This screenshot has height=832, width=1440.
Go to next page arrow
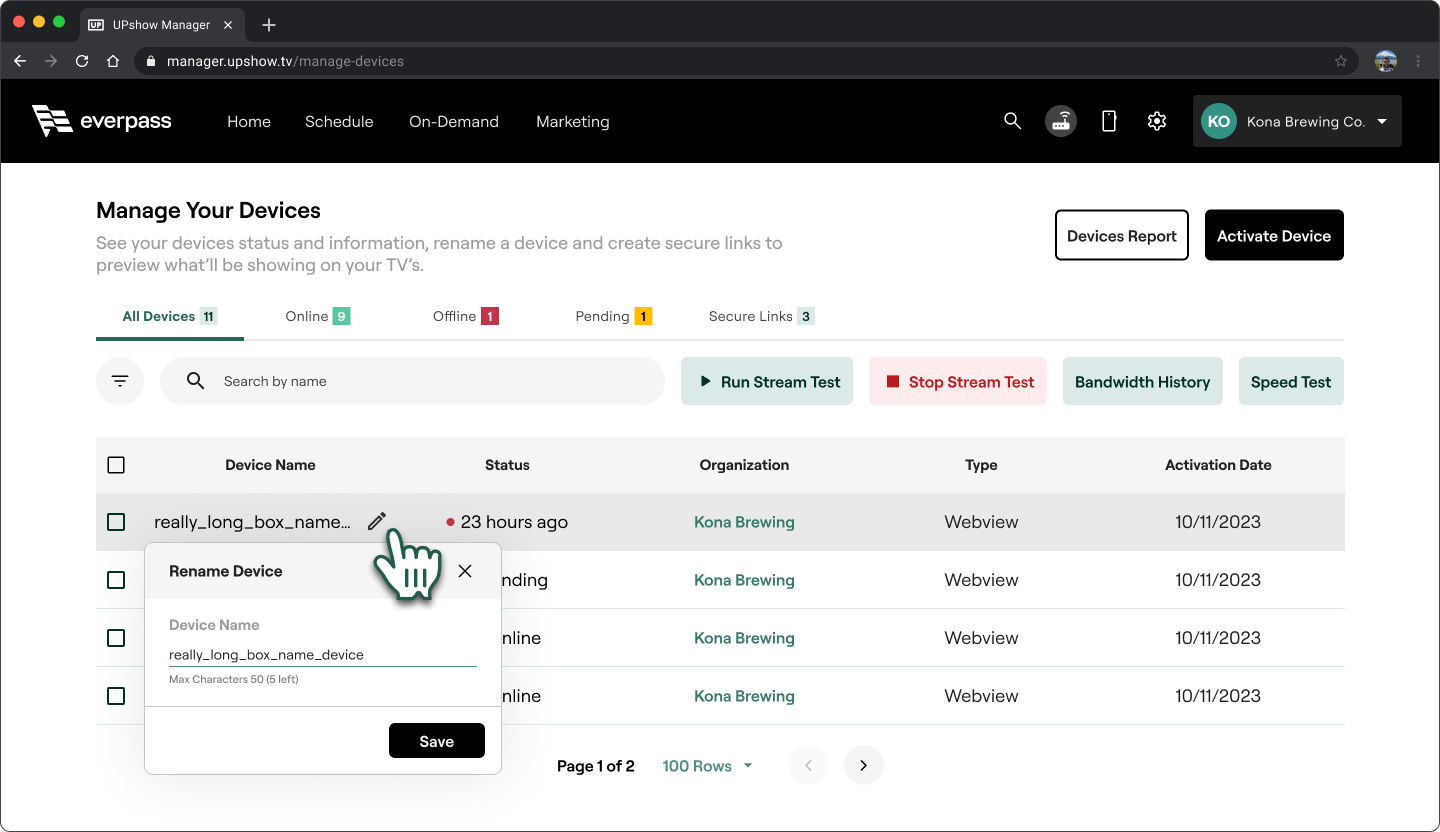[x=864, y=766]
